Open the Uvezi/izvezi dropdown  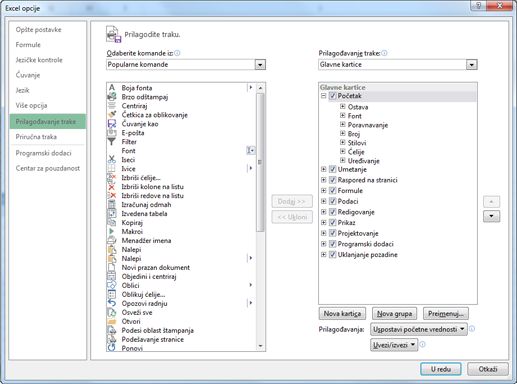(394, 345)
